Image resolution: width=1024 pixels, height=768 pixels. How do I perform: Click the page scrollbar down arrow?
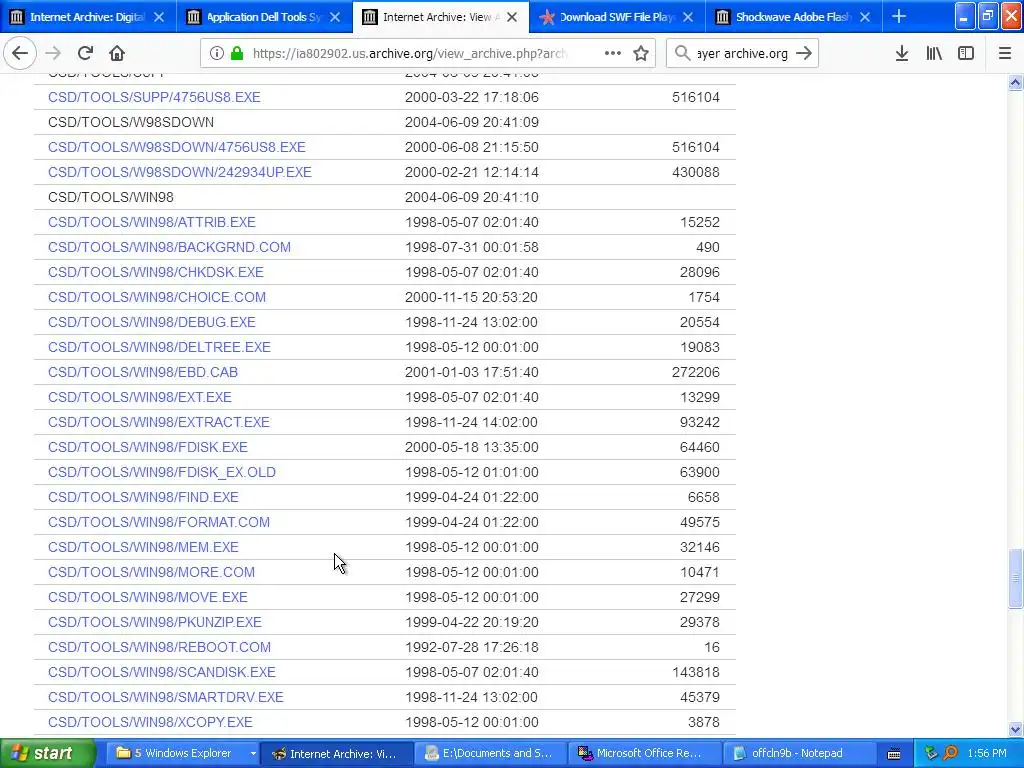pos(1016,729)
